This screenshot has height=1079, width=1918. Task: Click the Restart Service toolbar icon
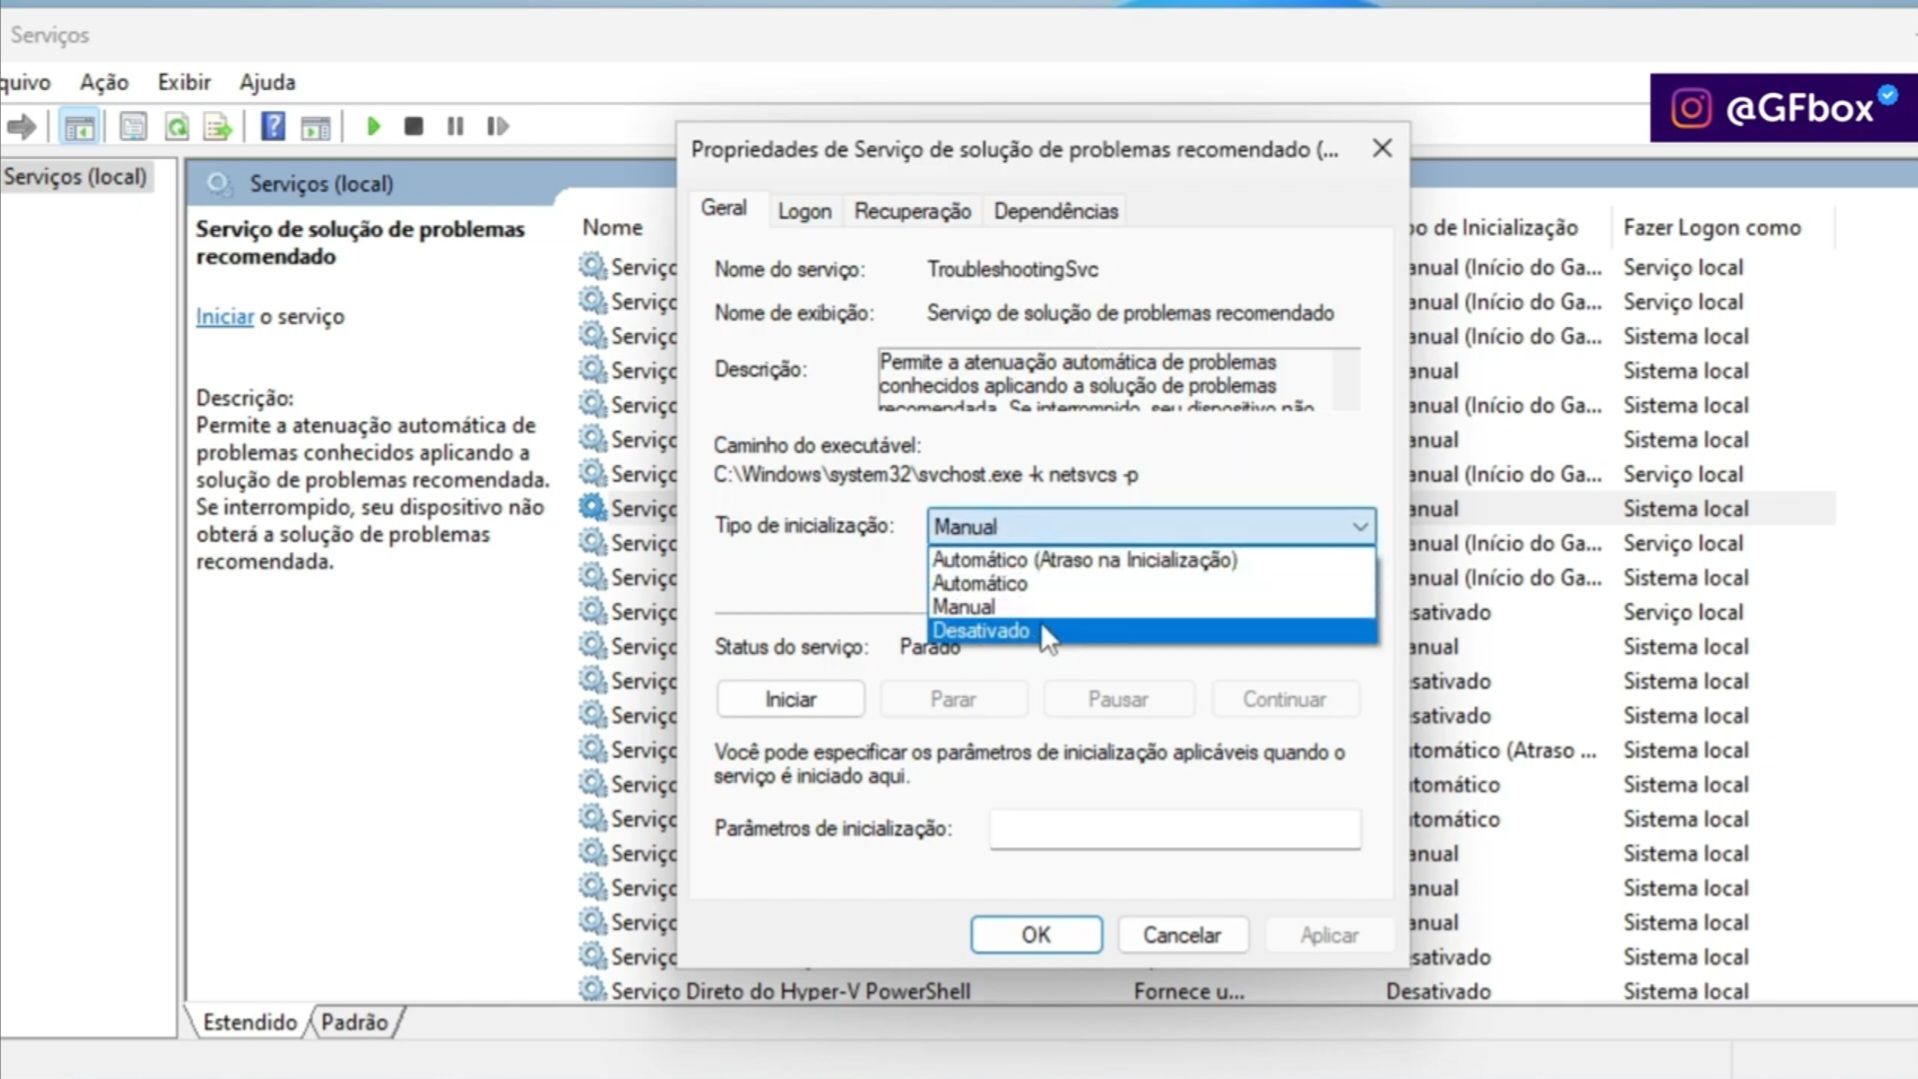click(x=497, y=126)
